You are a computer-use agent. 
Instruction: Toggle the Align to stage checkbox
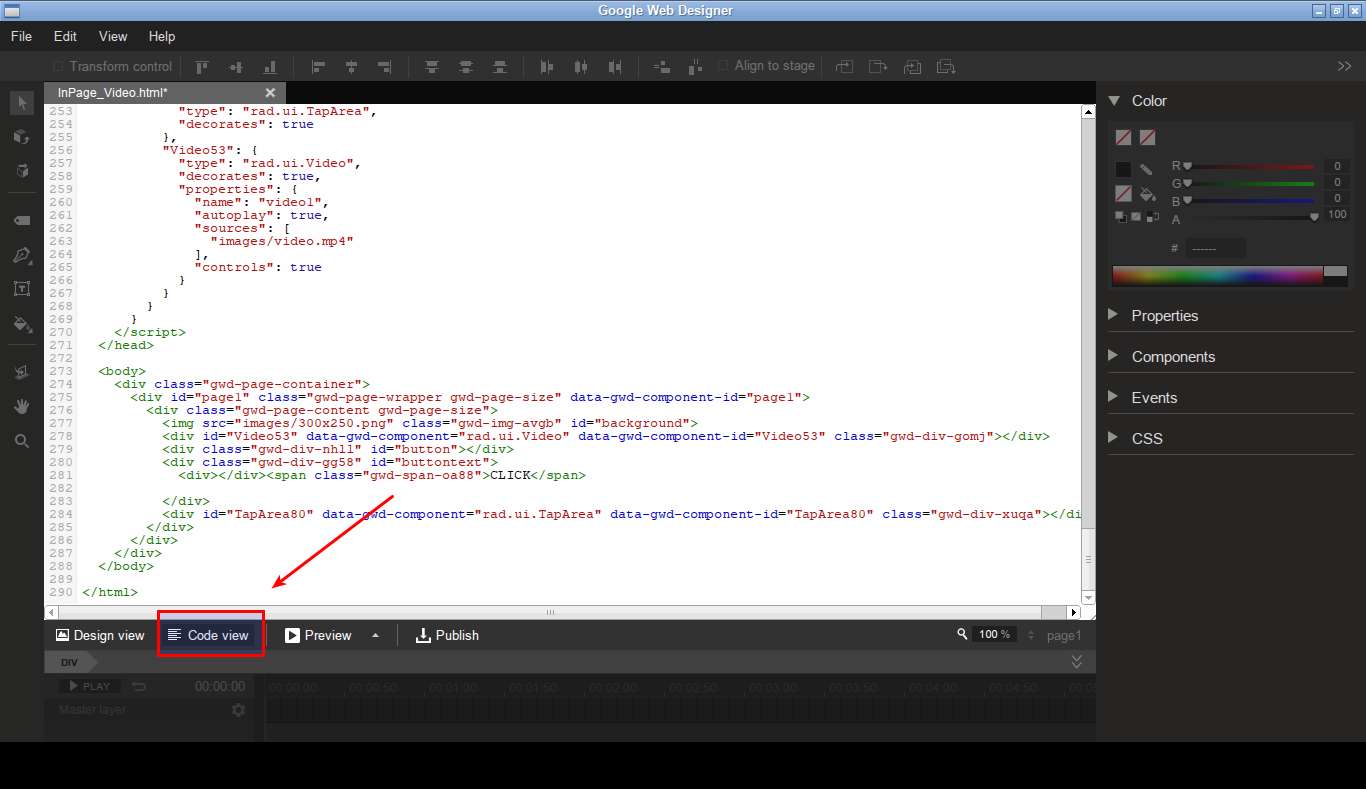click(724, 66)
